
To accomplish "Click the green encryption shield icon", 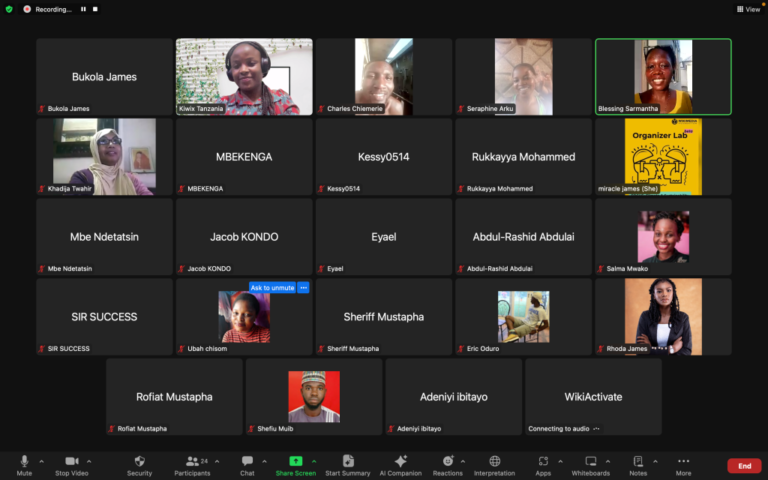I will point(9,9).
